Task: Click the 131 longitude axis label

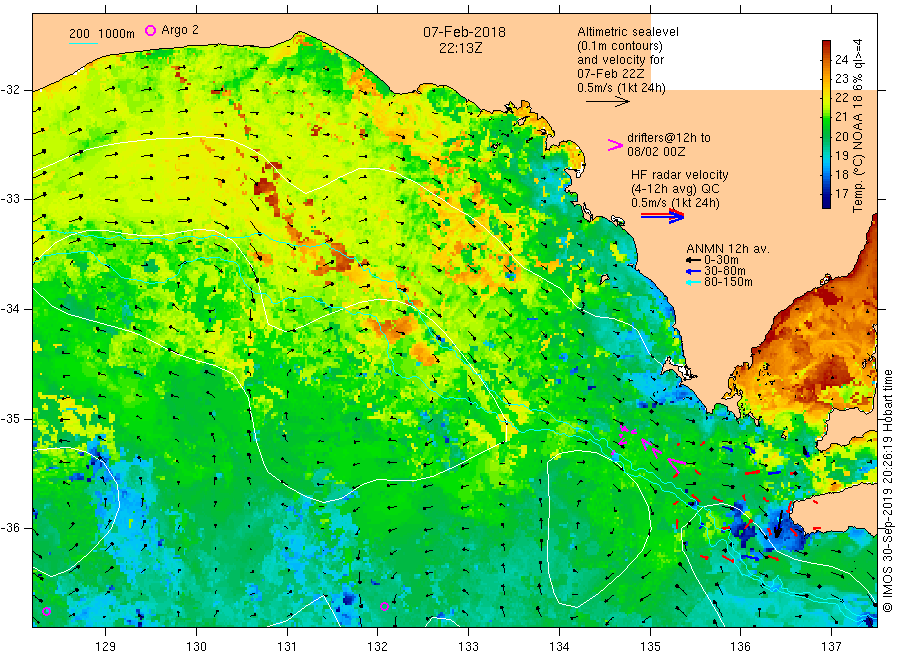Action: [287, 647]
